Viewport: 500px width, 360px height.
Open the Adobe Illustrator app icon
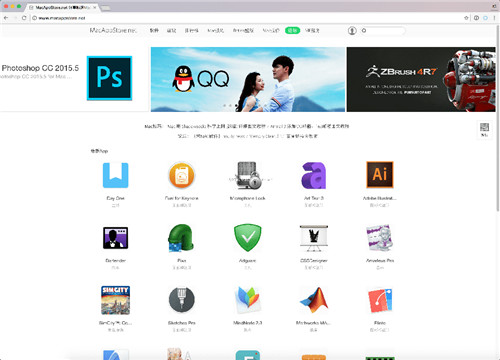380,175
